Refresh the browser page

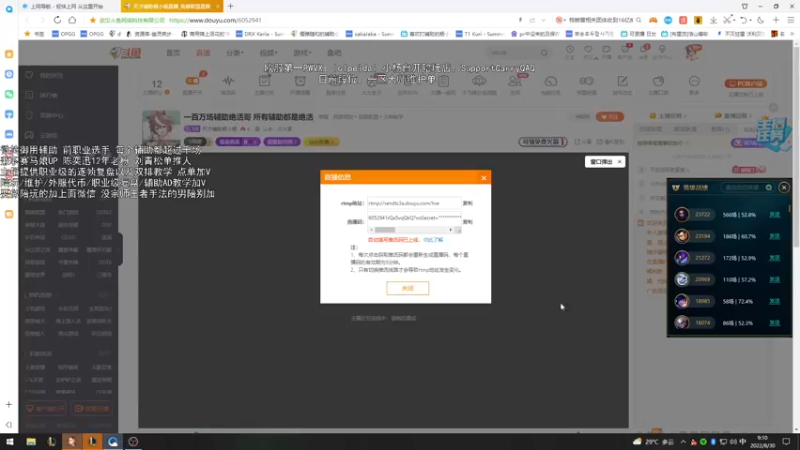(x=57, y=20)
